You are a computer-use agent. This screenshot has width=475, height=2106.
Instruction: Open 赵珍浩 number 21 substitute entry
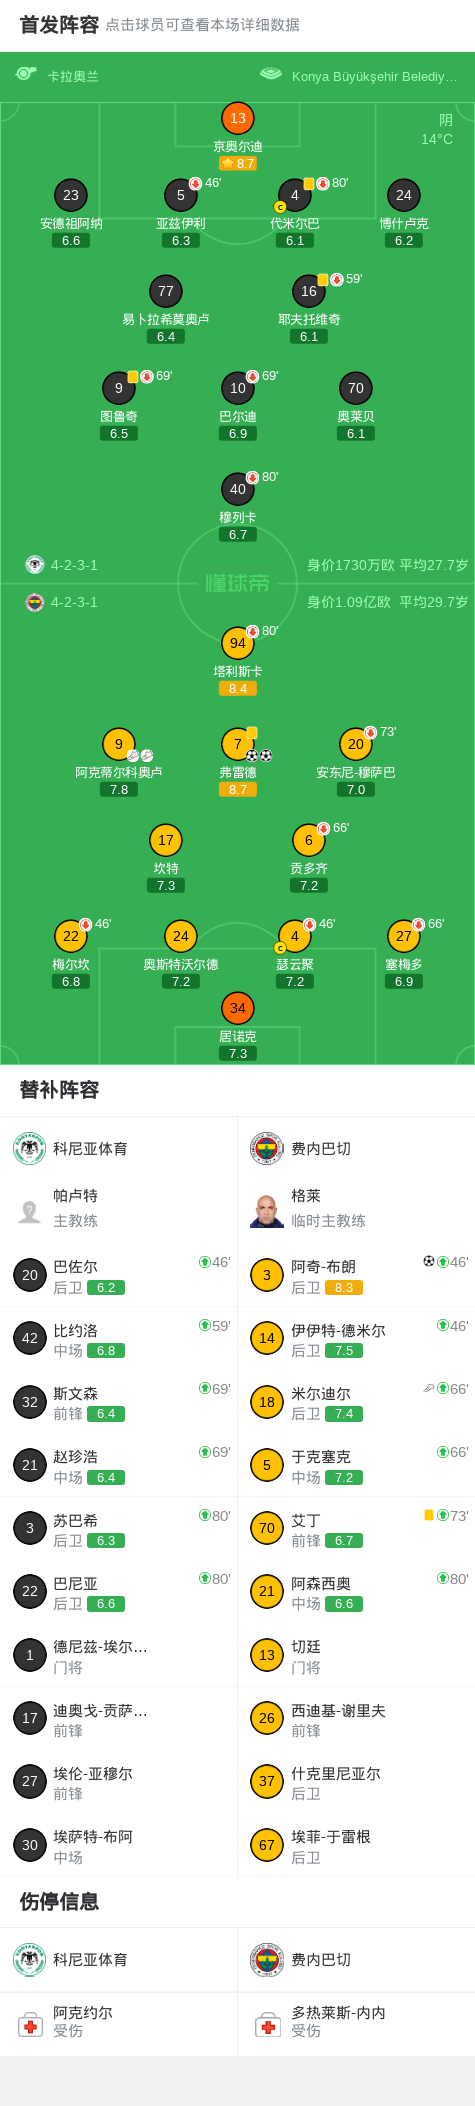click(x=119, y=1465)
